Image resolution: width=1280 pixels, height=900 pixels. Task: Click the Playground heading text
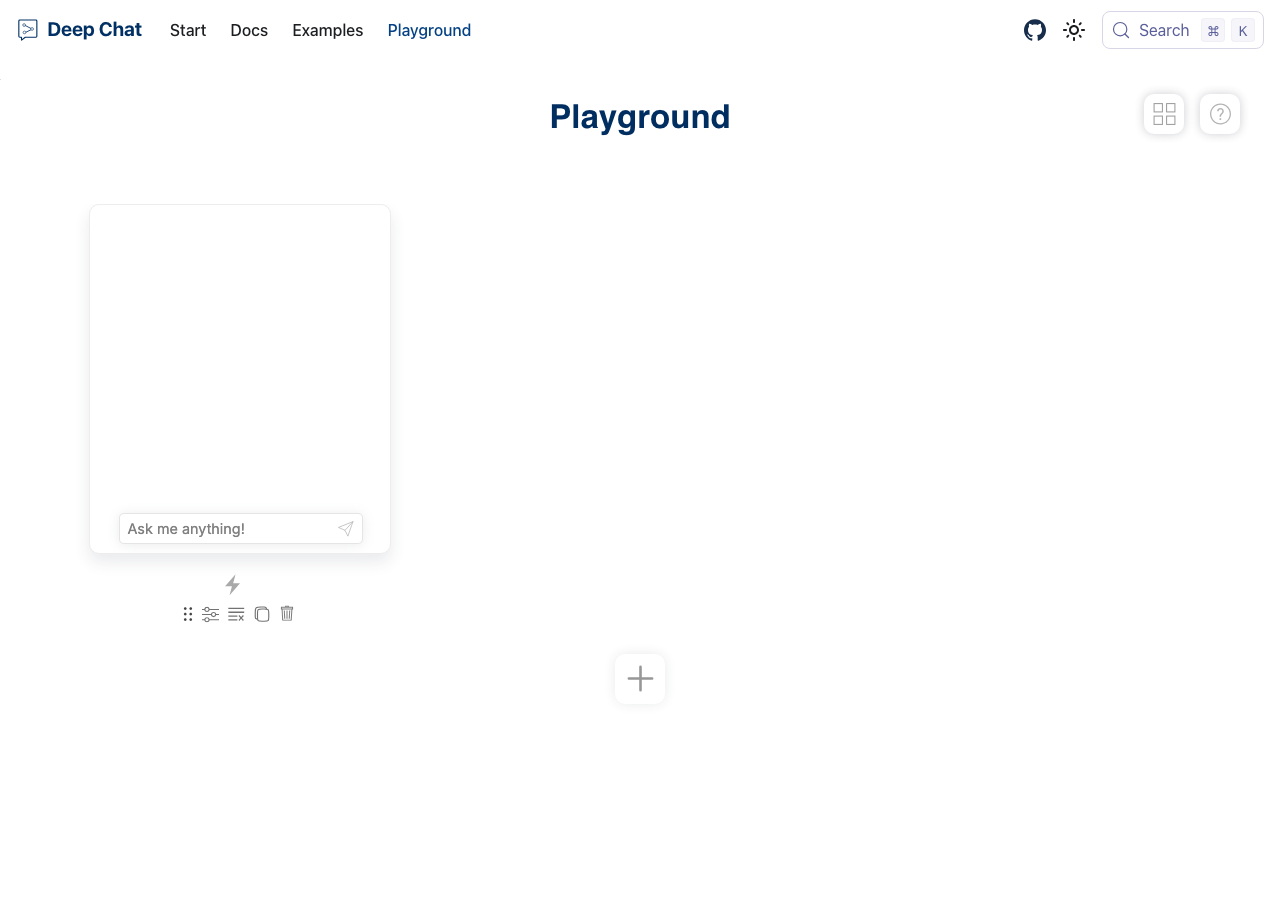pyautogui.click(x=640, y=117)
